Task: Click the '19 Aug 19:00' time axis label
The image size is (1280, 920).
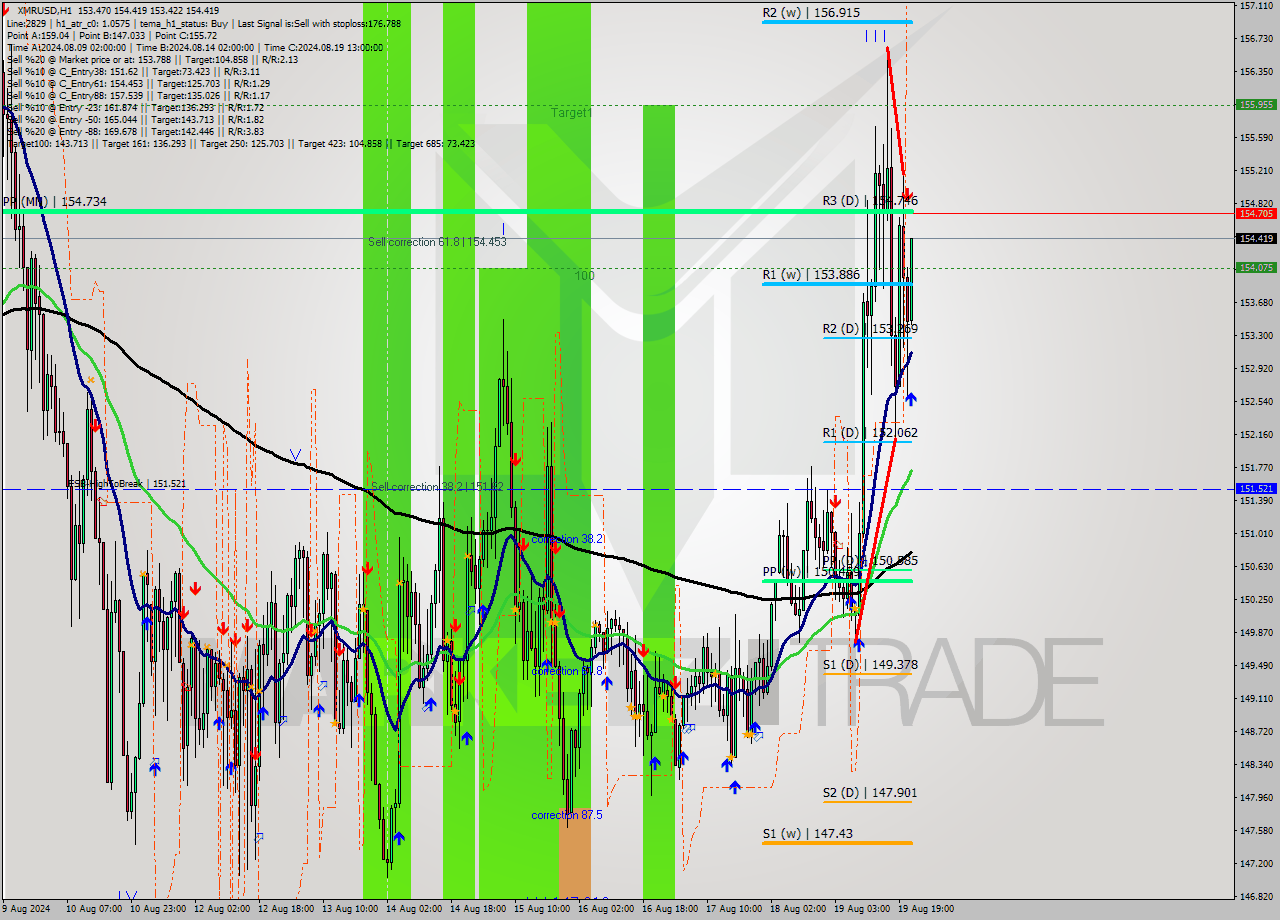Action: tap(926, 909)
